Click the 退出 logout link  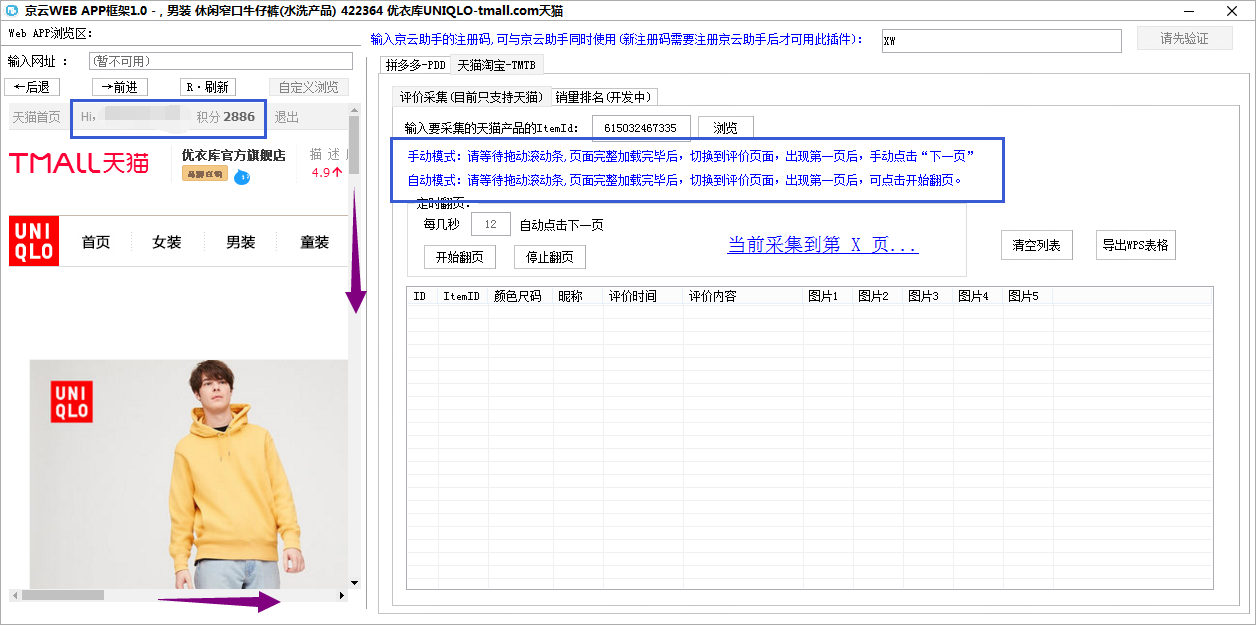tap(287, 117)
